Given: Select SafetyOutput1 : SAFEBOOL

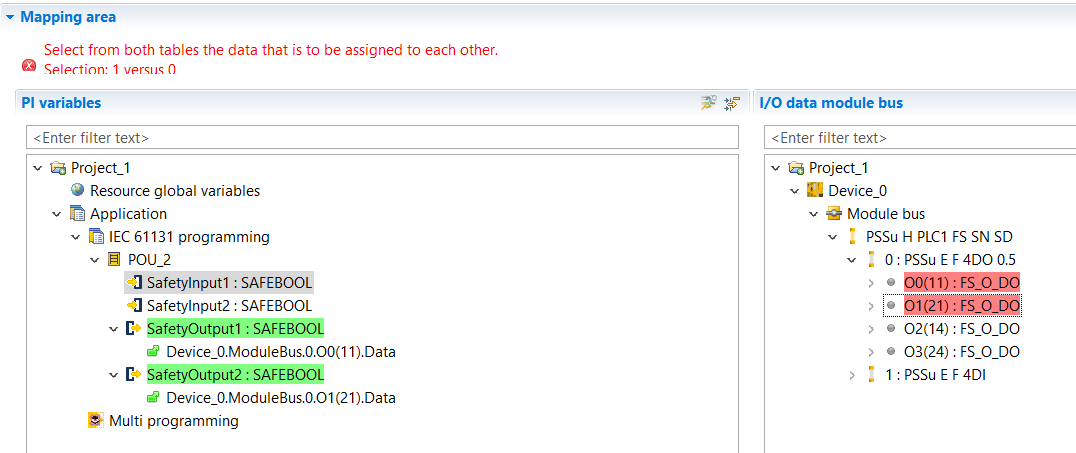Looking at the screenshot, I should [x=235, y=329].
